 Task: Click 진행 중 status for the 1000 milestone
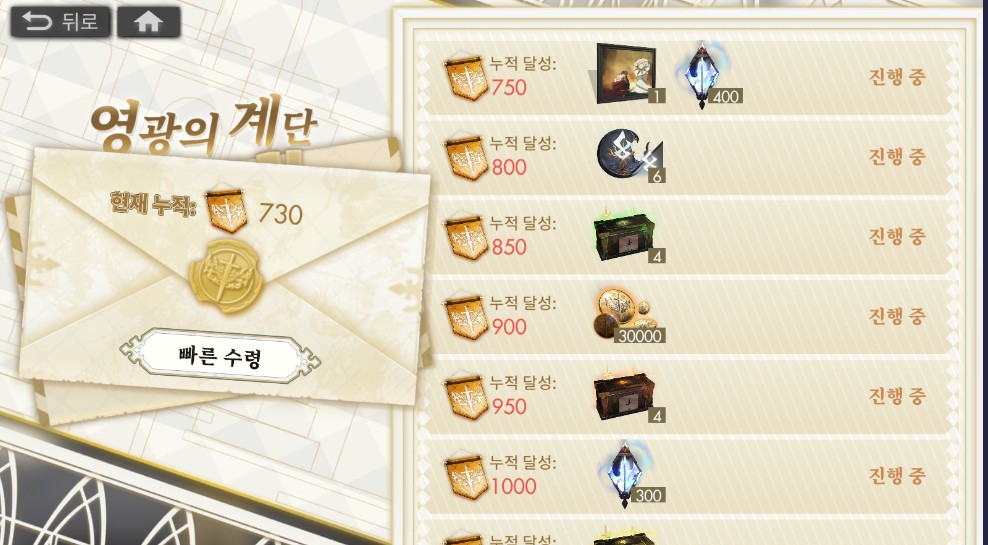(897, 476)
